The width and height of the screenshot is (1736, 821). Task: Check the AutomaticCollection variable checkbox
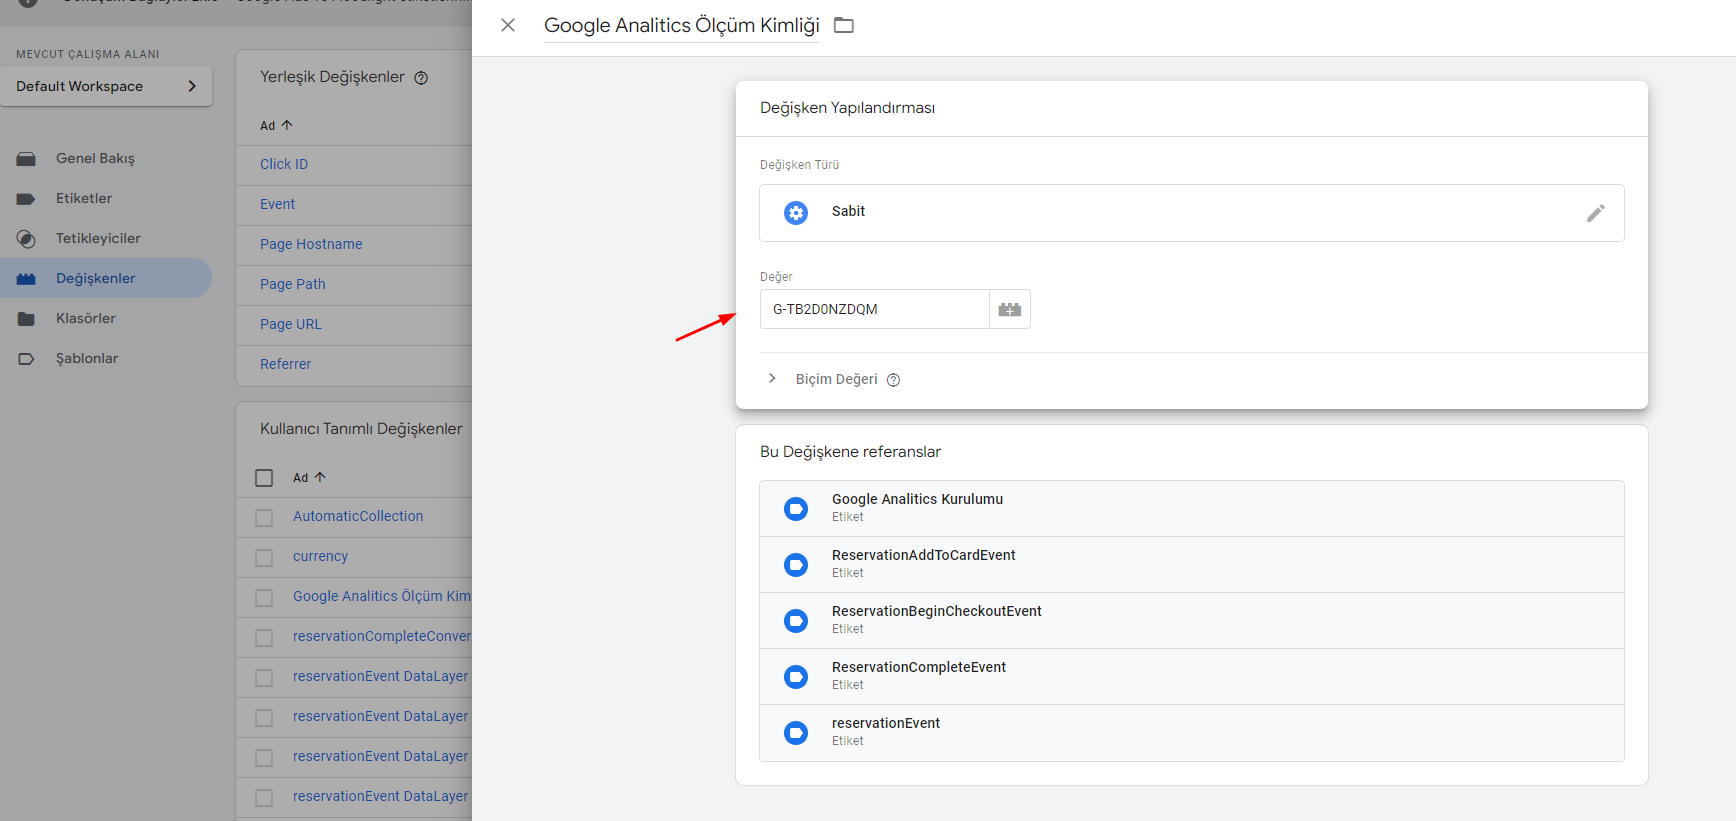pyautogui.click(x=264, y=518)
